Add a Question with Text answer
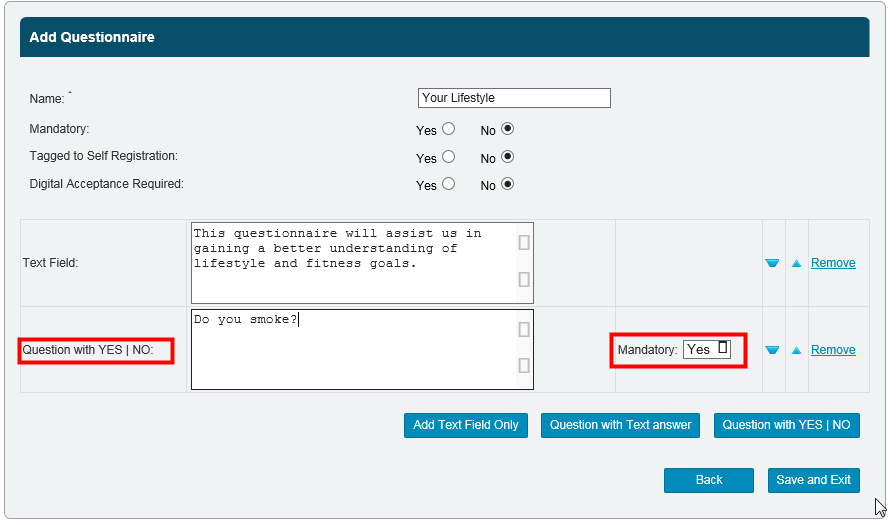The height and width of the screenshot is (525, 896). tap(620, 425)
